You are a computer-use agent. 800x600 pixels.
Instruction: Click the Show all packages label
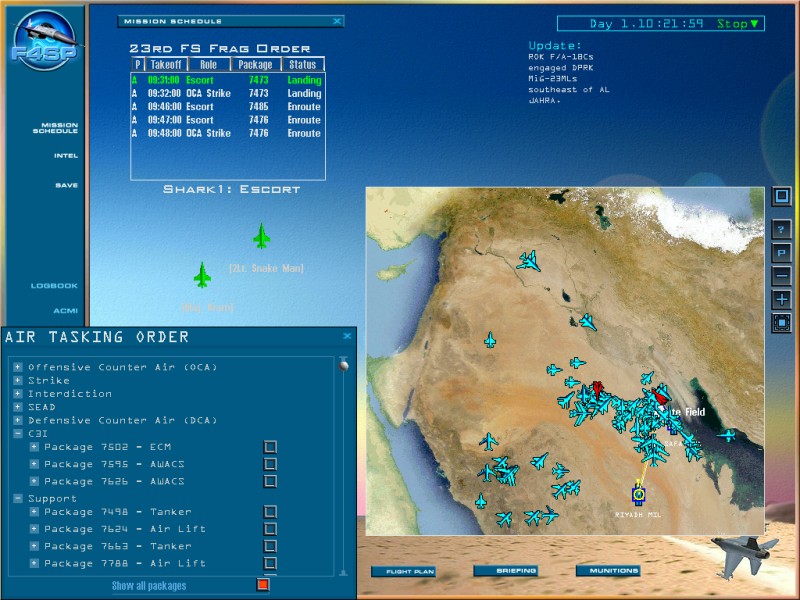(149, 586)
